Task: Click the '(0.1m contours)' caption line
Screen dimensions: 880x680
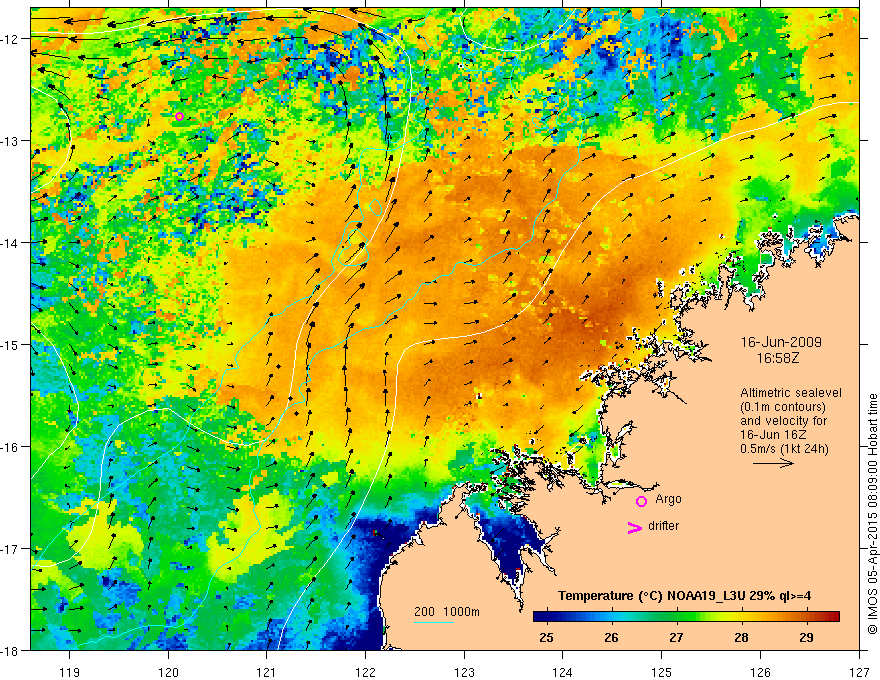Action: point(783,407)
